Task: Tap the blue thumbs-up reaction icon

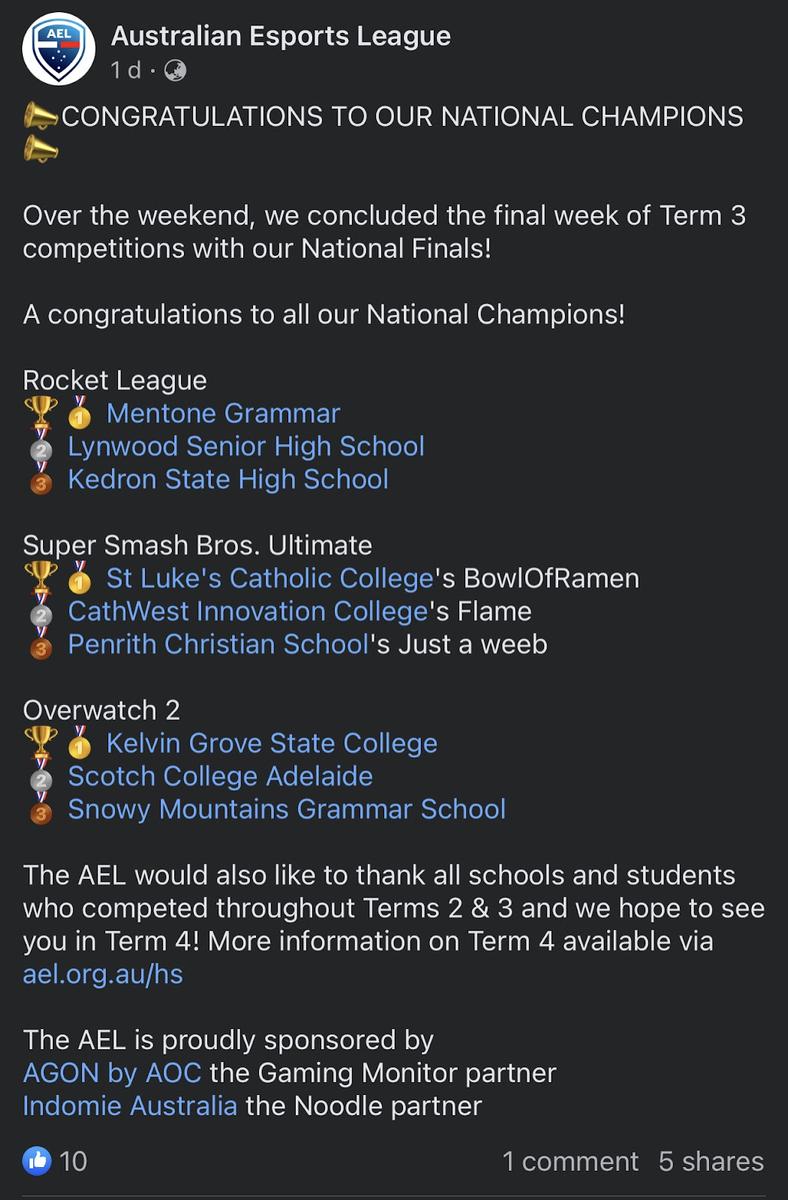Action: click(x=38, y=1160)
